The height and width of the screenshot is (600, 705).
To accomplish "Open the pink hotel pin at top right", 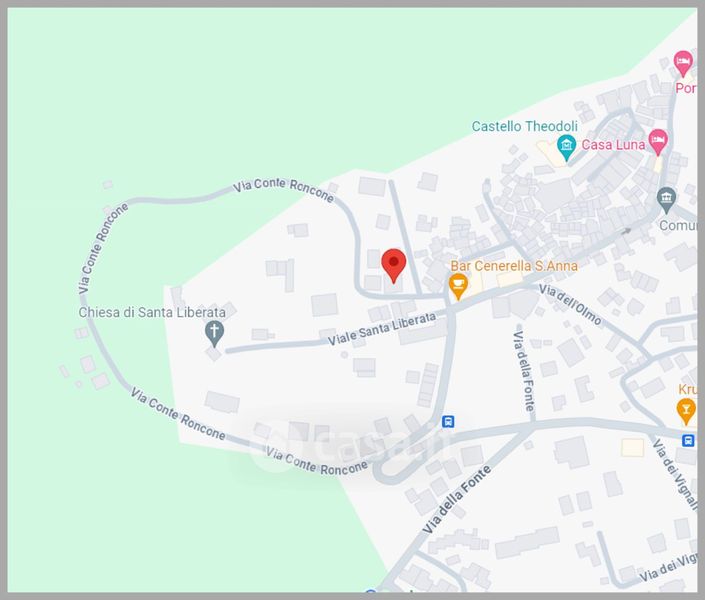I will (x=683, y=63).
